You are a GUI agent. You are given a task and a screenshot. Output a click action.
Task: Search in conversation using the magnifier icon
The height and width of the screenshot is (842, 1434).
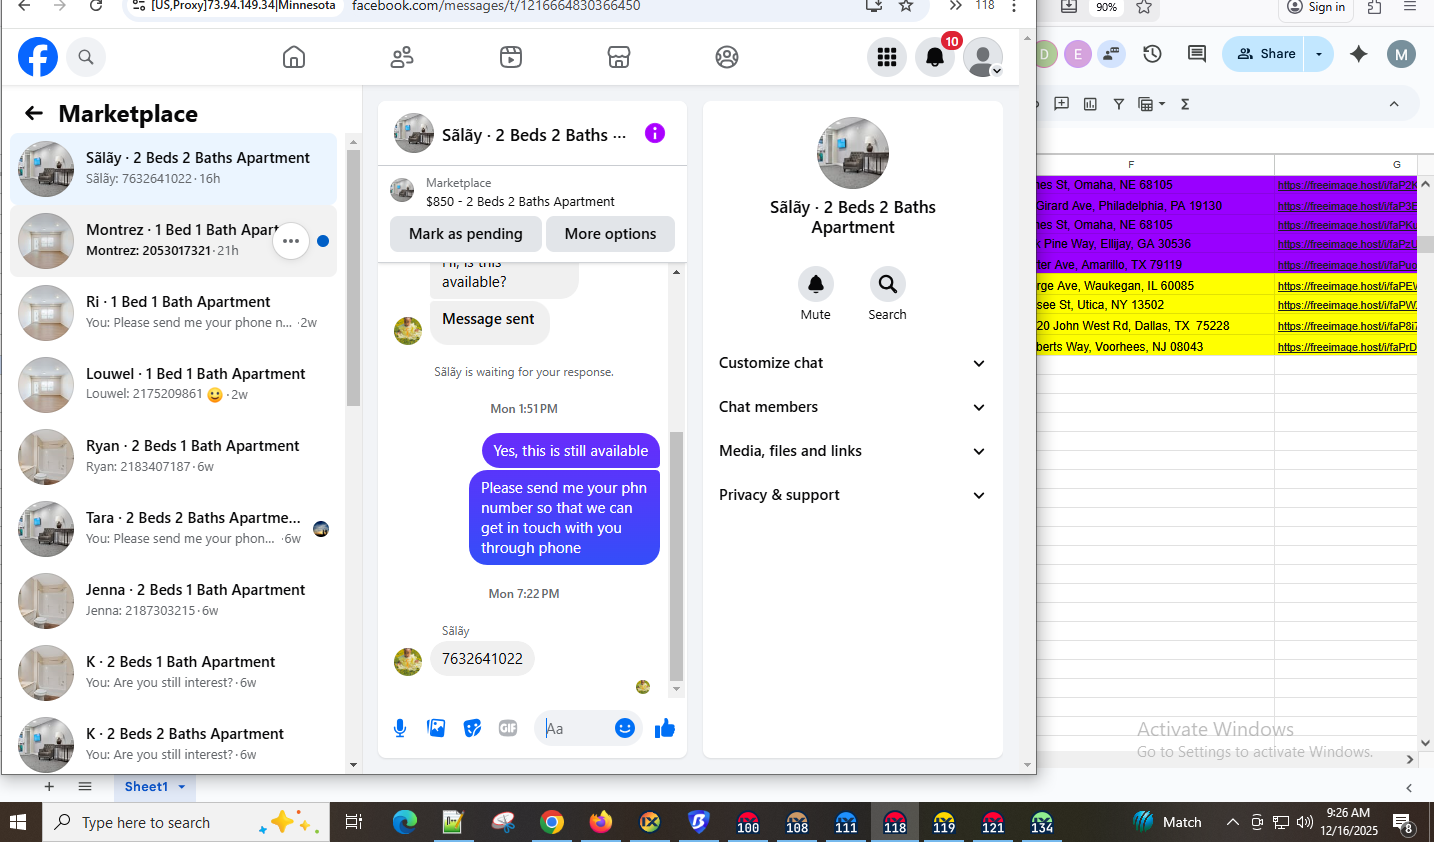pos(887,284)
